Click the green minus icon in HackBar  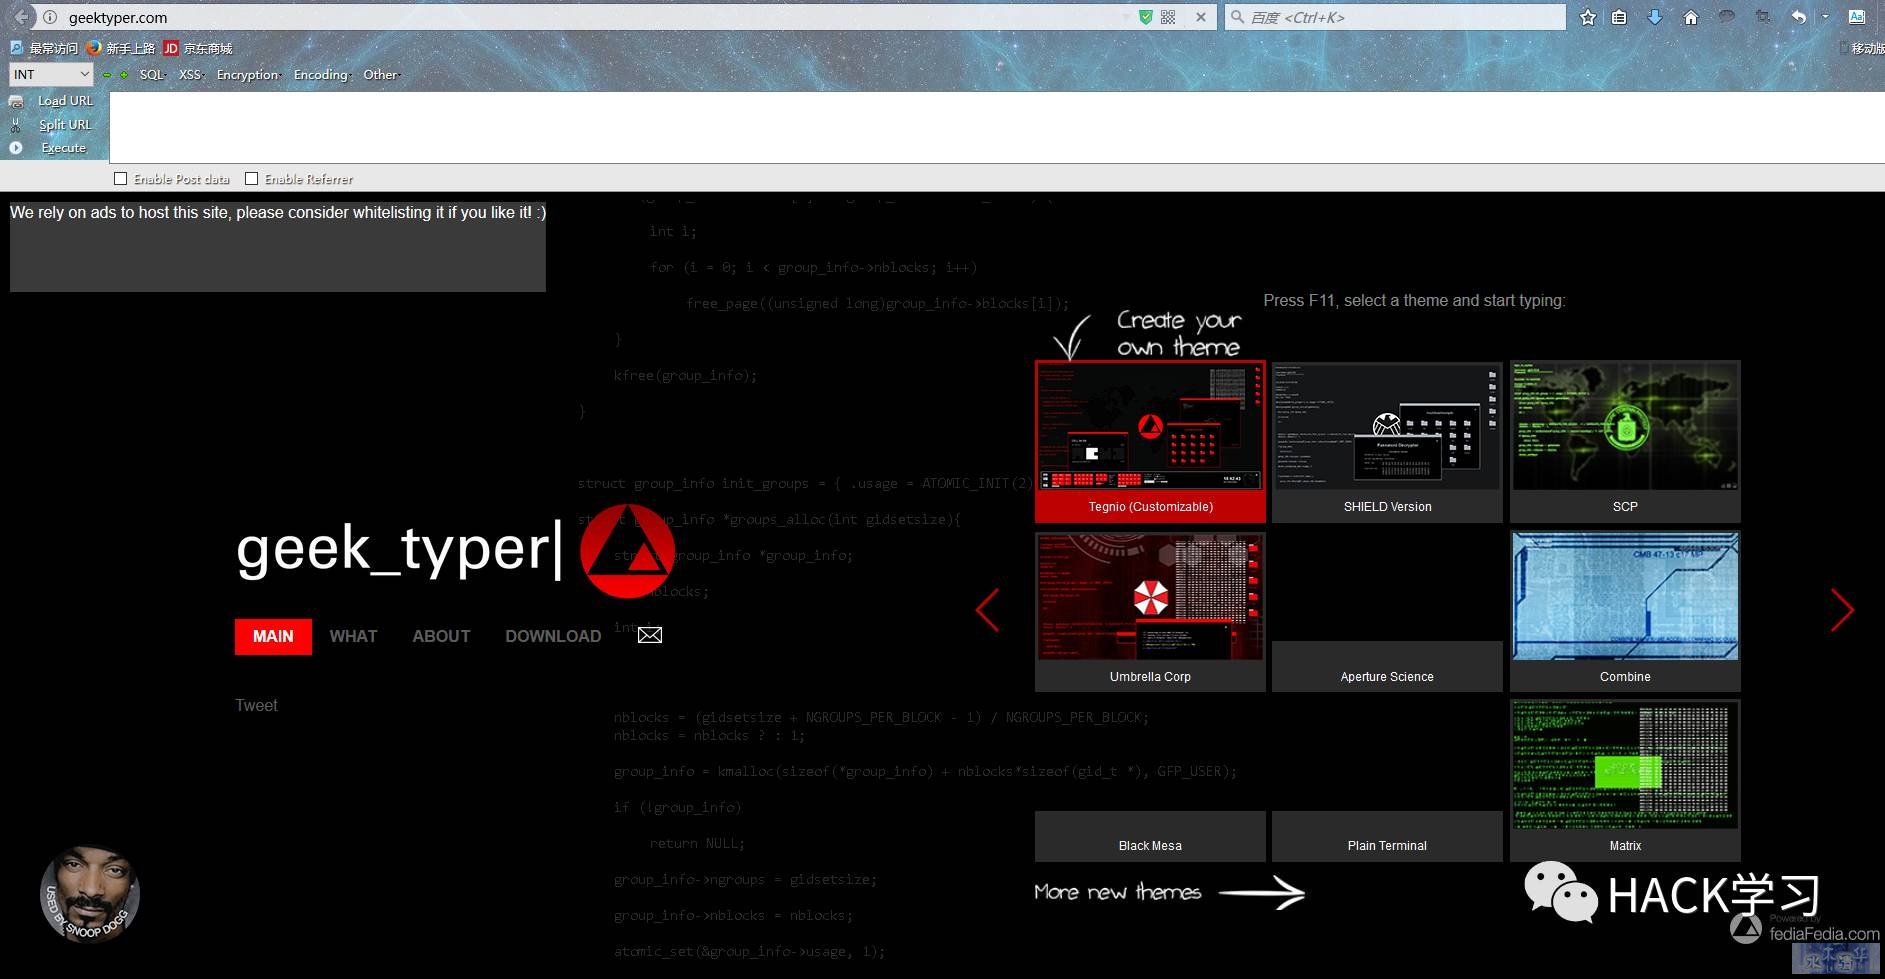[x=107, y=75]
